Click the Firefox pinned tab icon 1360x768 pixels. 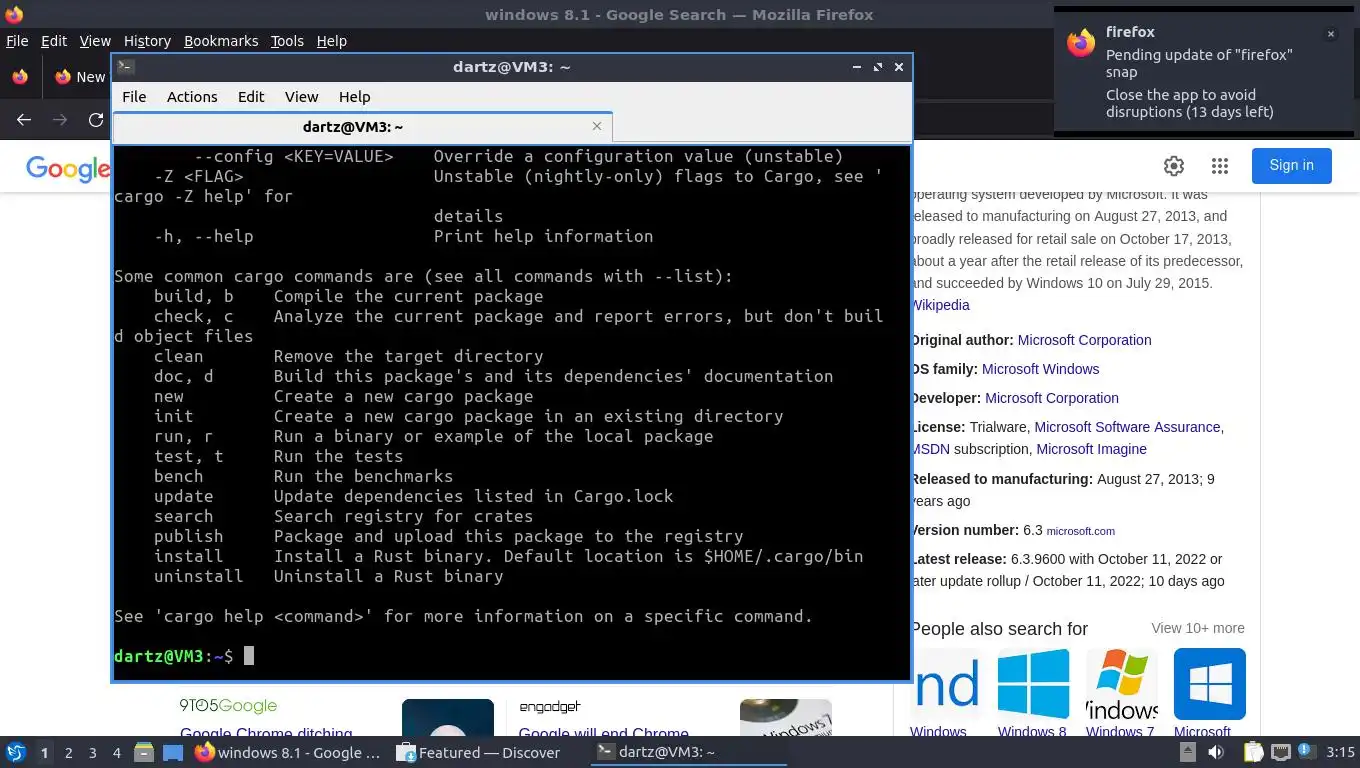20,77
